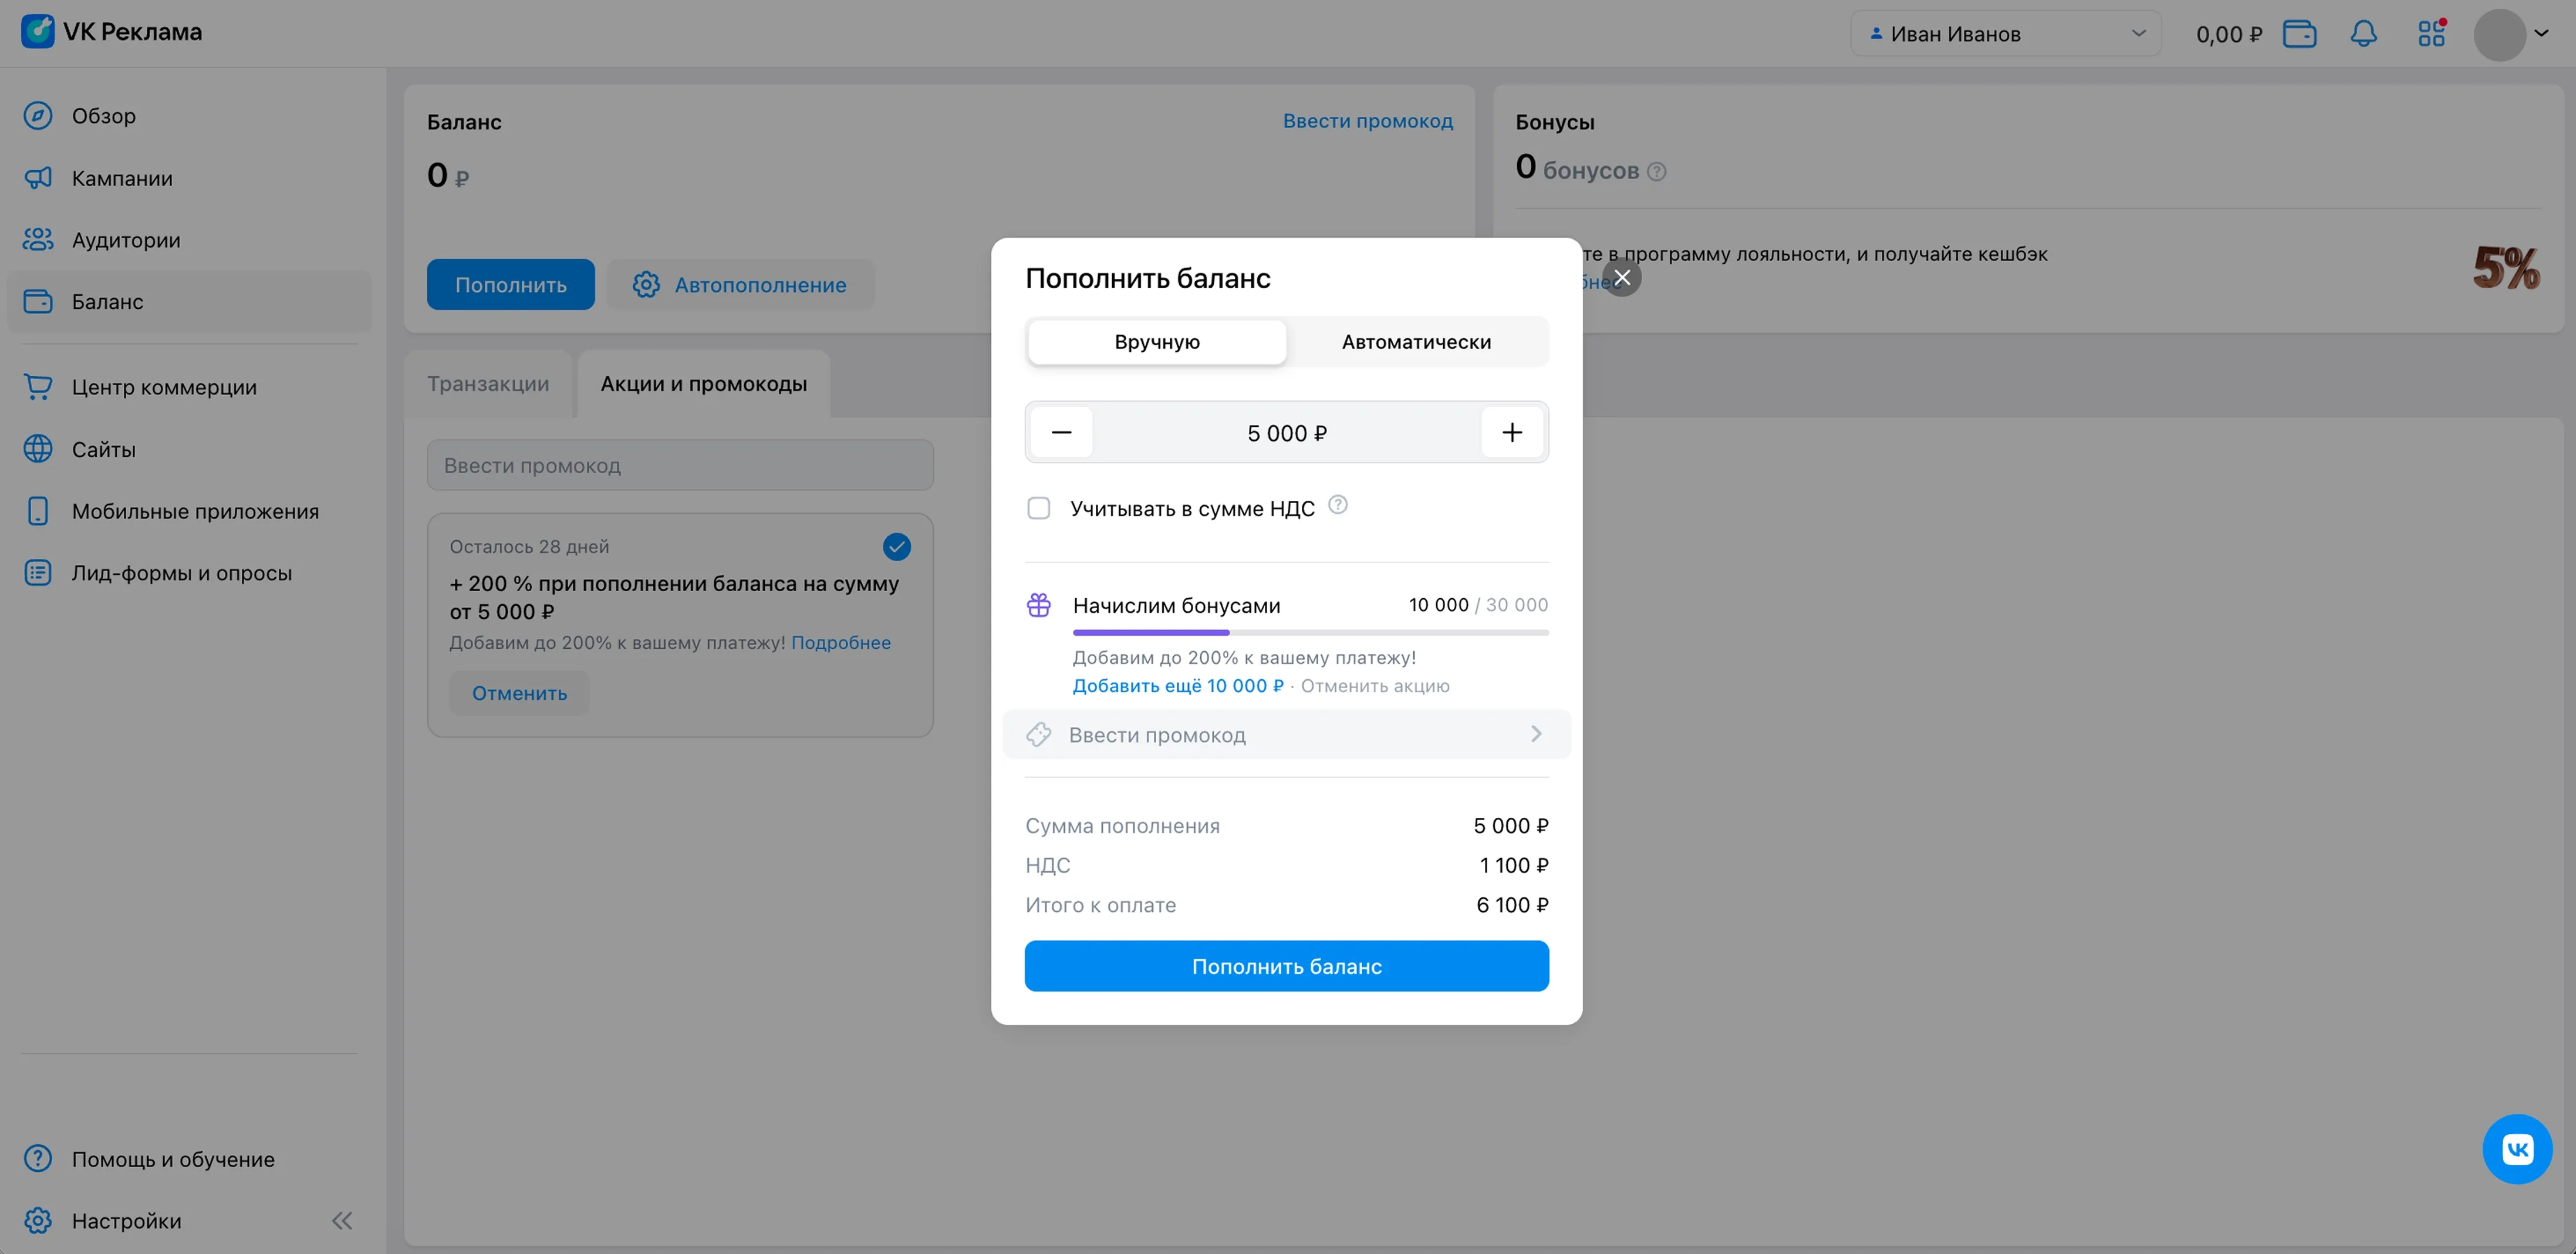Open the Обзор compass icon in sidebar
The width and height of the screenshot is (2576, 1254).
[x=38, y=116]
